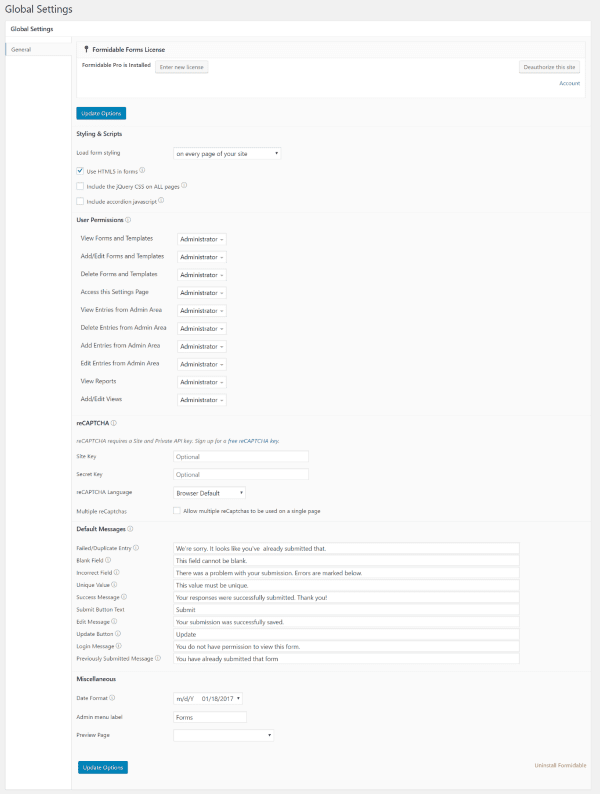Image resolution: width=600 pixels, height=794 pixels.
Task: Expand the reCAPTCHA Language dropdown
Action: click(209, 493)
